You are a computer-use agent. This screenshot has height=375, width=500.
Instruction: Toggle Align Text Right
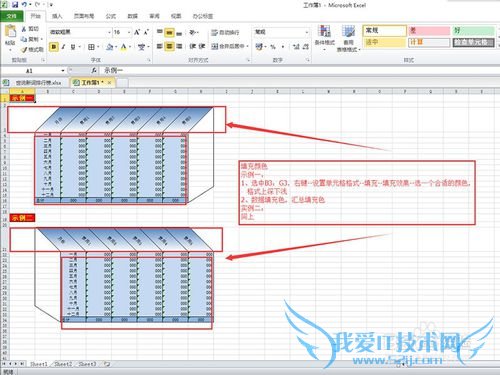tap(179, 46)
